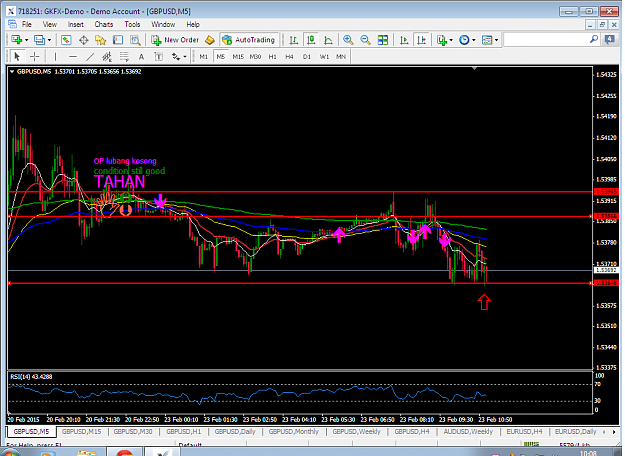Toggle the AutoTrading button
The width and height of the screenshot is (625, 456).
249,40
